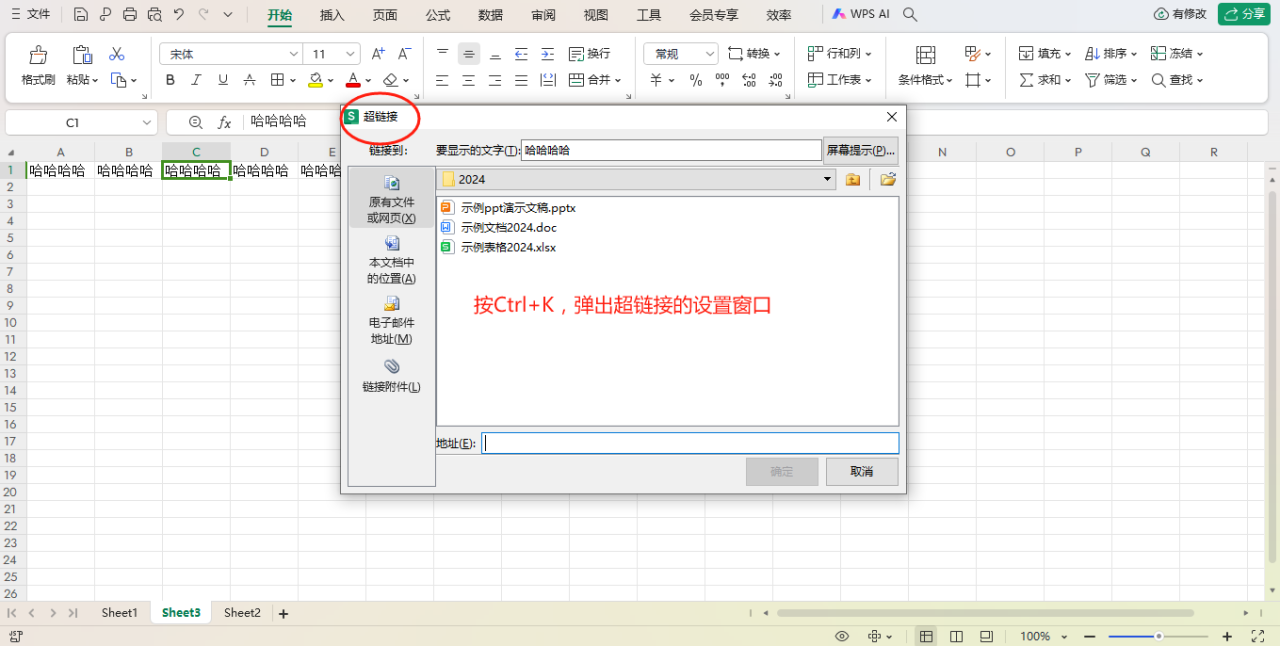The width and height of the screenshot is (1280, 646).
Task: Apply strikethrough formatting
Action: 249,80
